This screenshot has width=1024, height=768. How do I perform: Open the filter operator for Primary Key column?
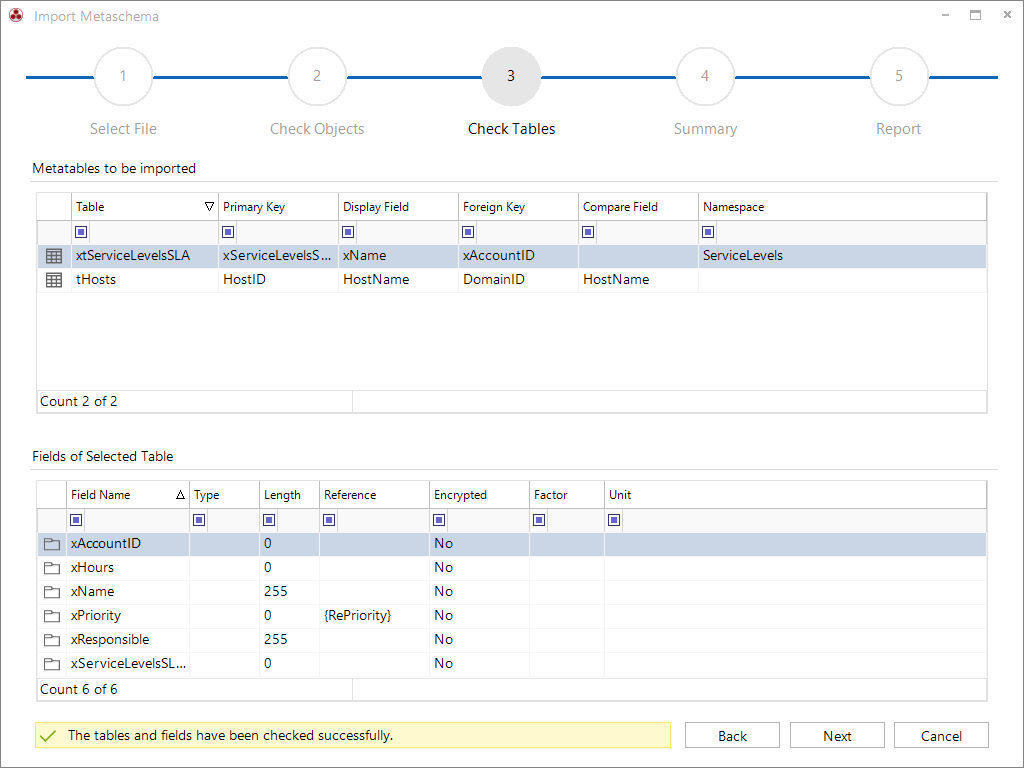click(228, 232)
